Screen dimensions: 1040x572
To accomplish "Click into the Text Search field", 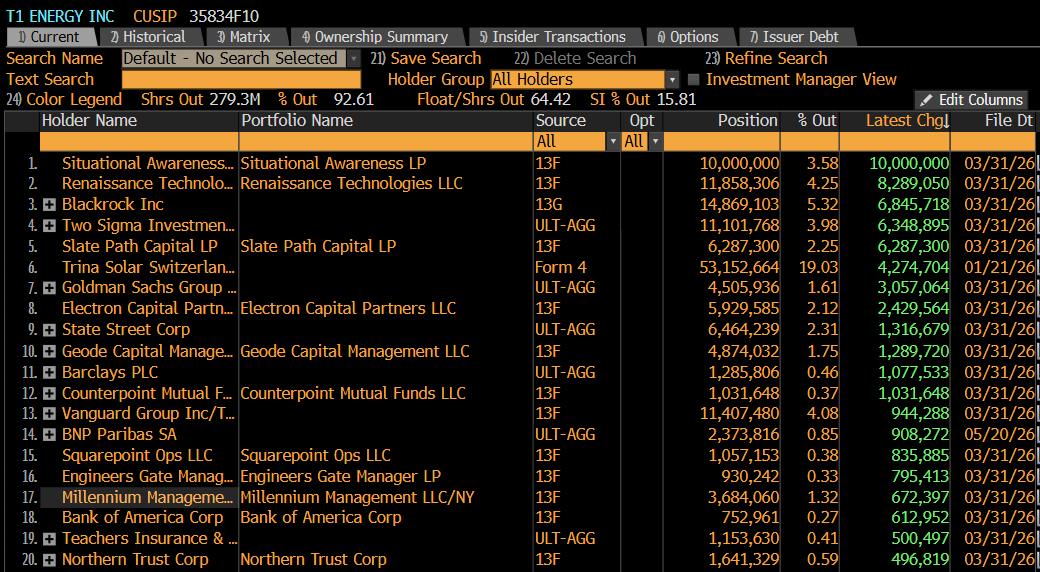I will pos(241,80).
